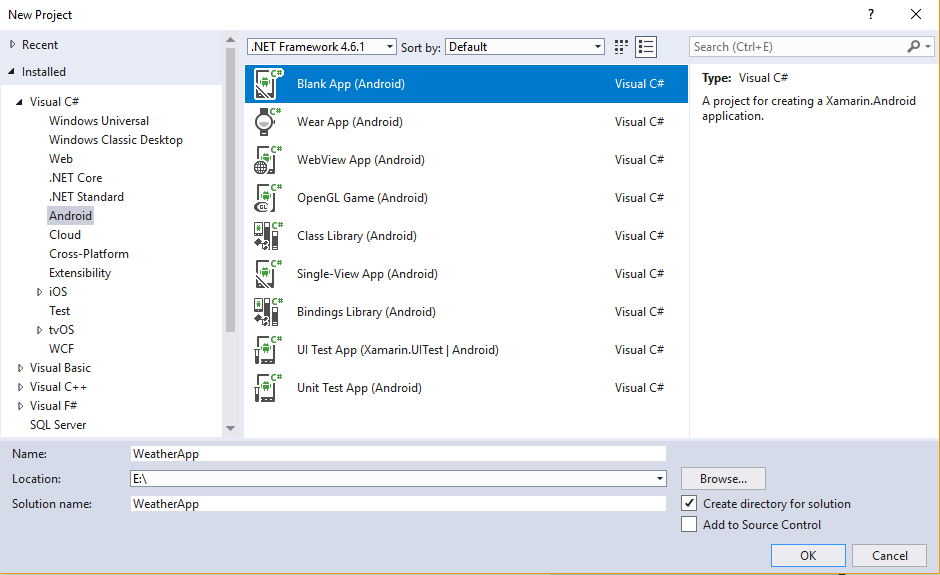This screenshot has width=940, height=575.
Task: Select the Class Library (Android) template name
Action: [357, 236]
